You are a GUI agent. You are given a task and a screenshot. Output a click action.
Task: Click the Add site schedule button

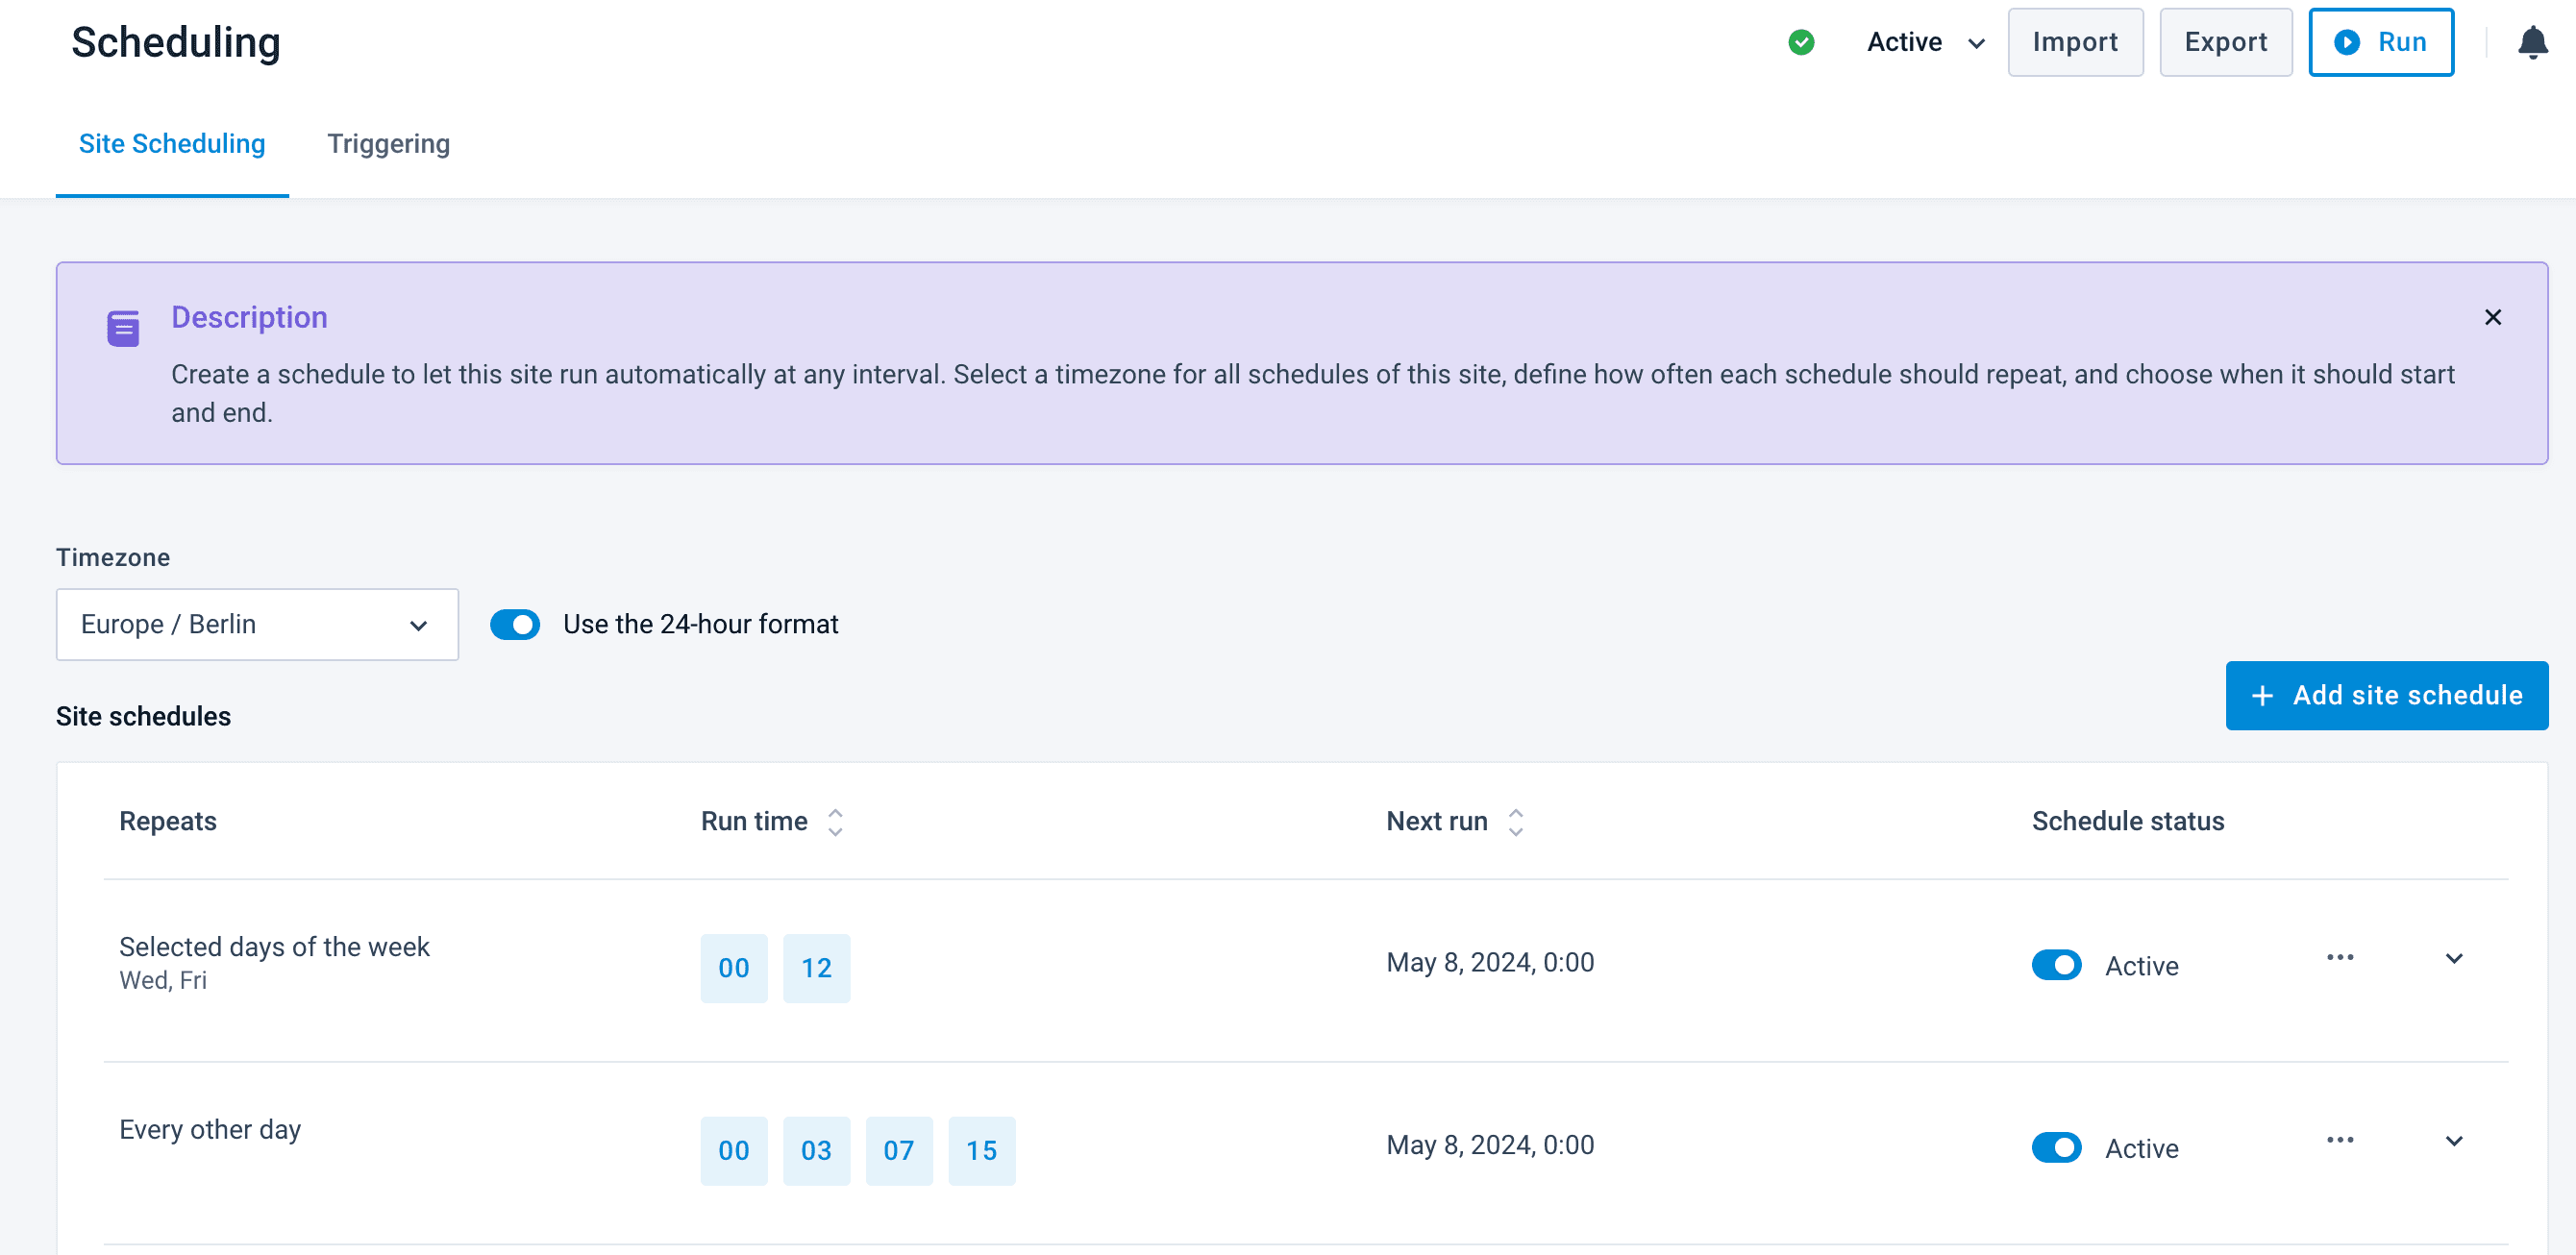[x=2386, y=695]
